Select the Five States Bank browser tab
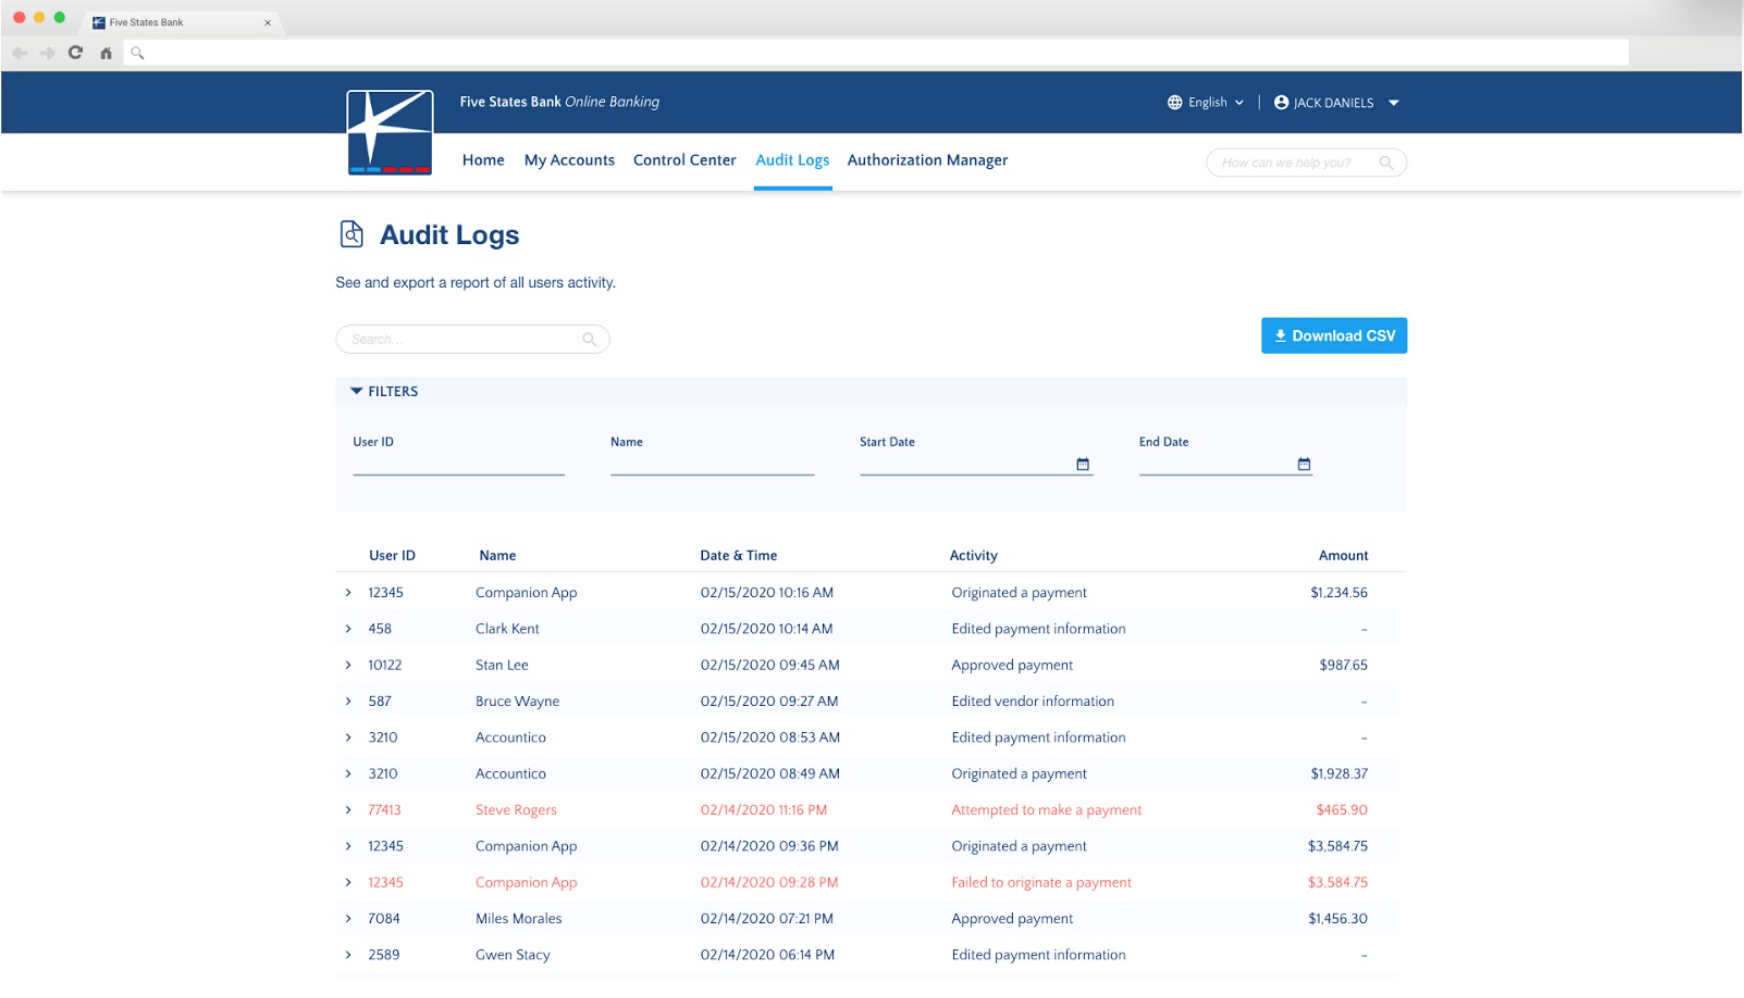The width and height of the screenshot is (1744, 998). point(180,22)
